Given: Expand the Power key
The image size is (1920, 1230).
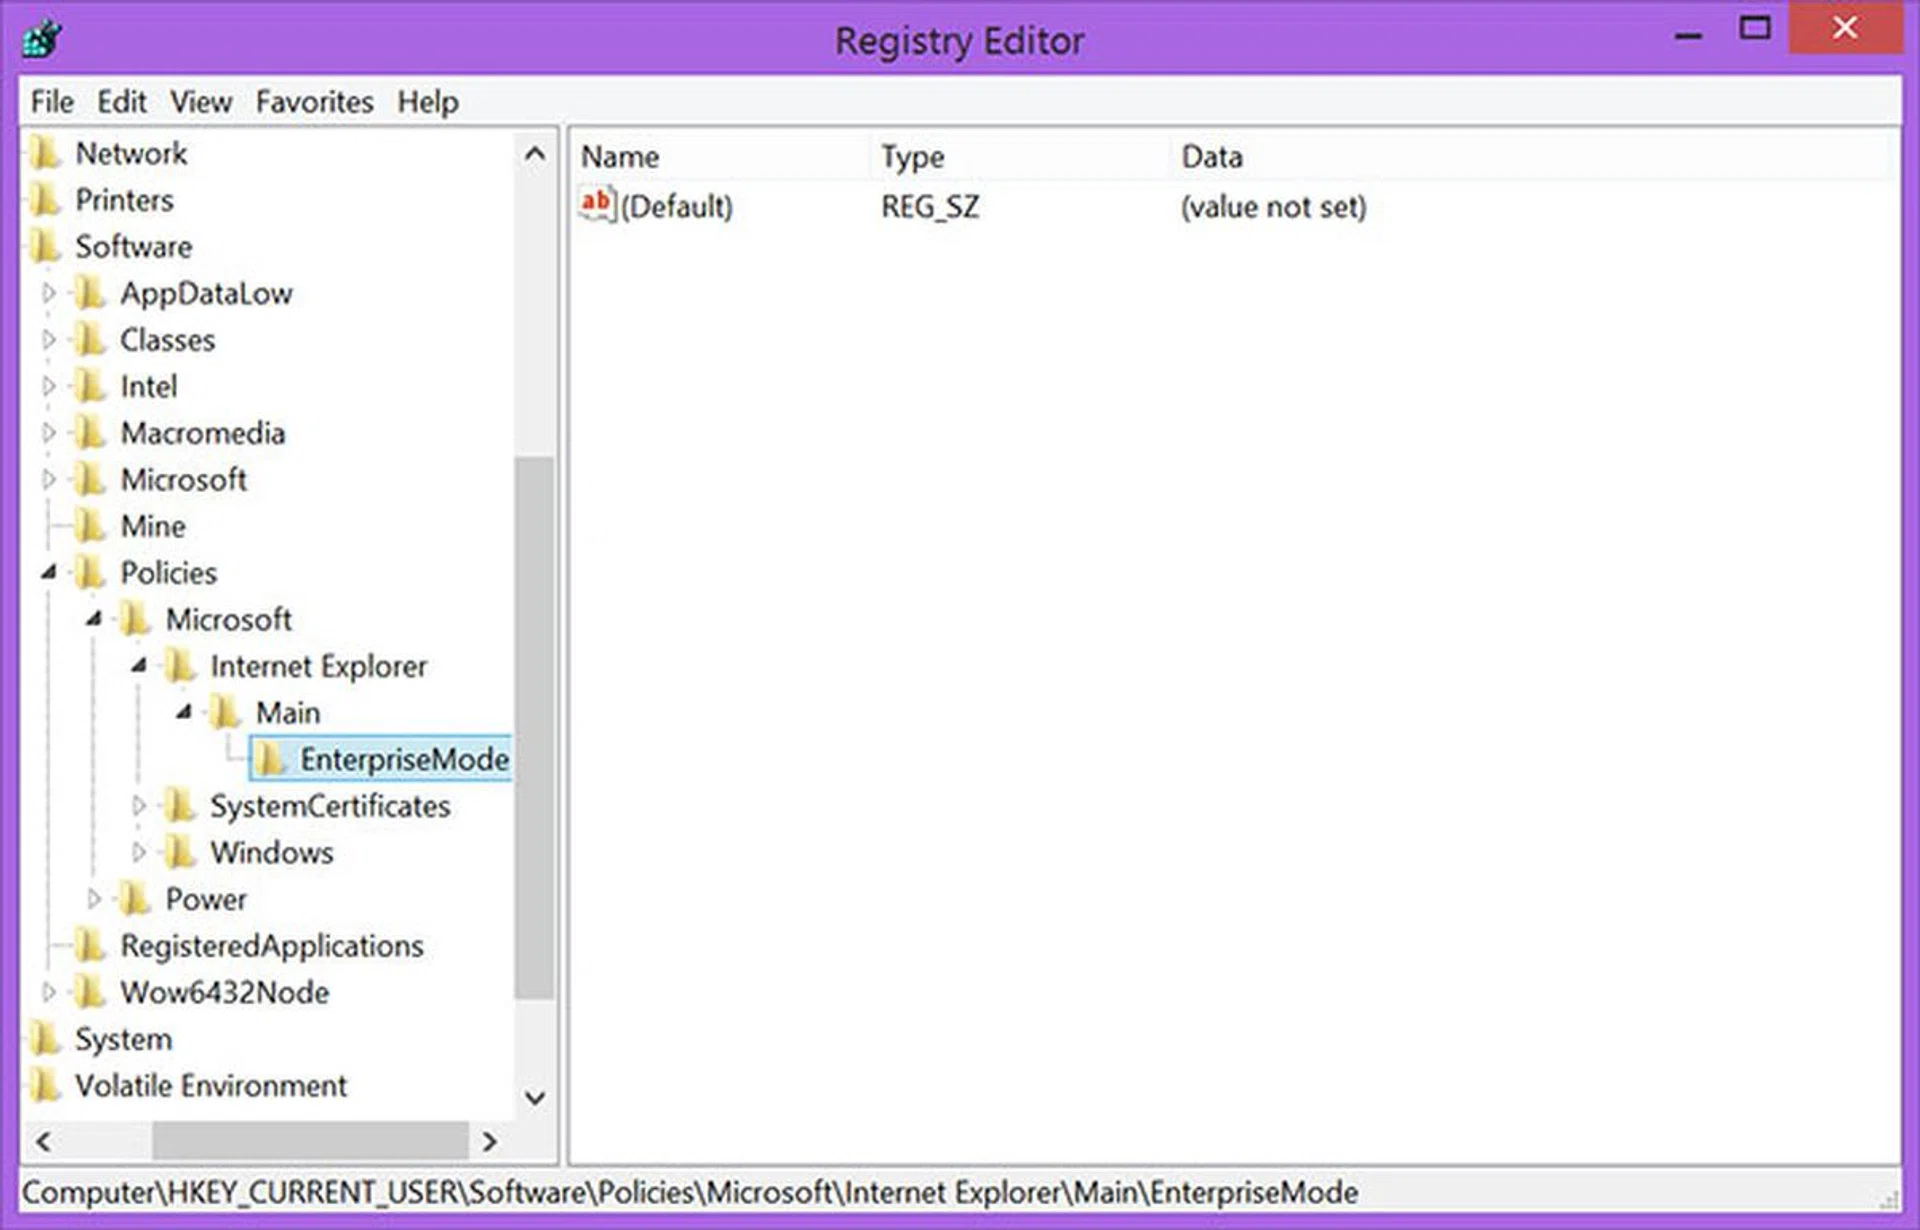Looking at the screenshot, I should click(x=94, y=899).
